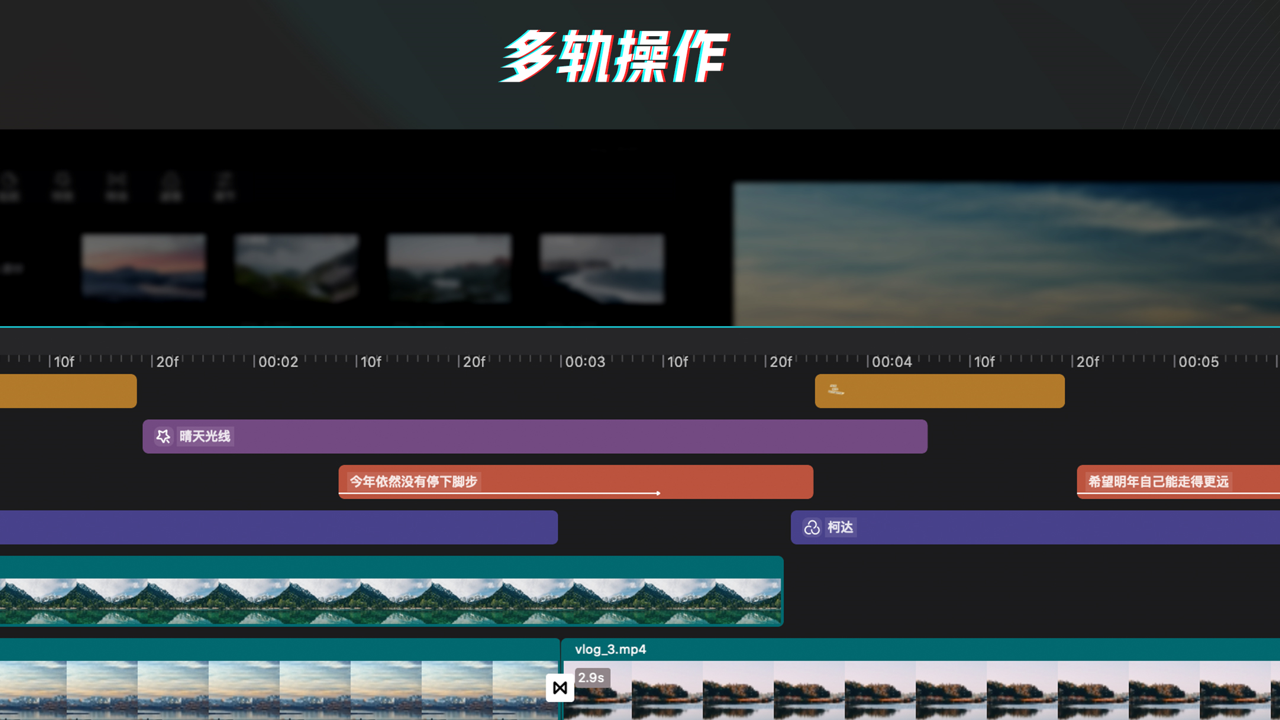The image size is (1280, 720).
Task: Select the second media thumbnail in the library
Action: tap(296, 267)
